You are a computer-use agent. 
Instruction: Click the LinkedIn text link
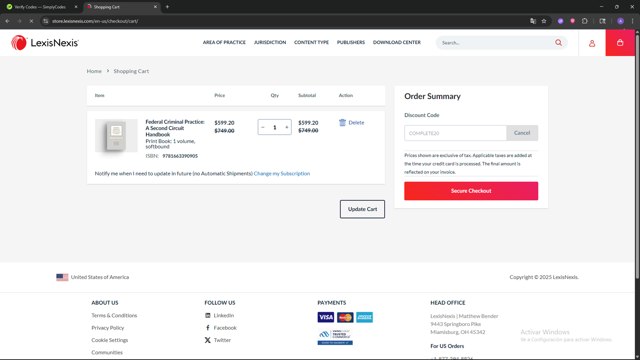[224, 315]
